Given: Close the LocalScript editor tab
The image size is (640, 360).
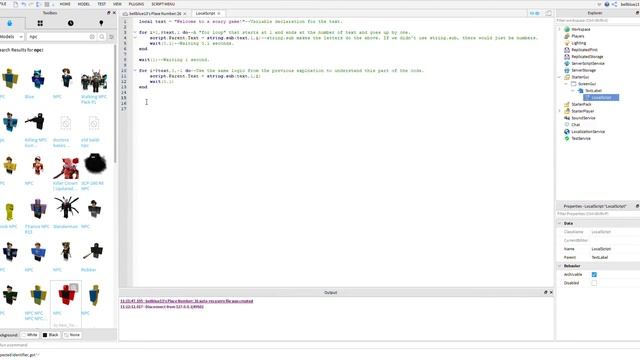Looking at the screenshot, I should (219, 13).
